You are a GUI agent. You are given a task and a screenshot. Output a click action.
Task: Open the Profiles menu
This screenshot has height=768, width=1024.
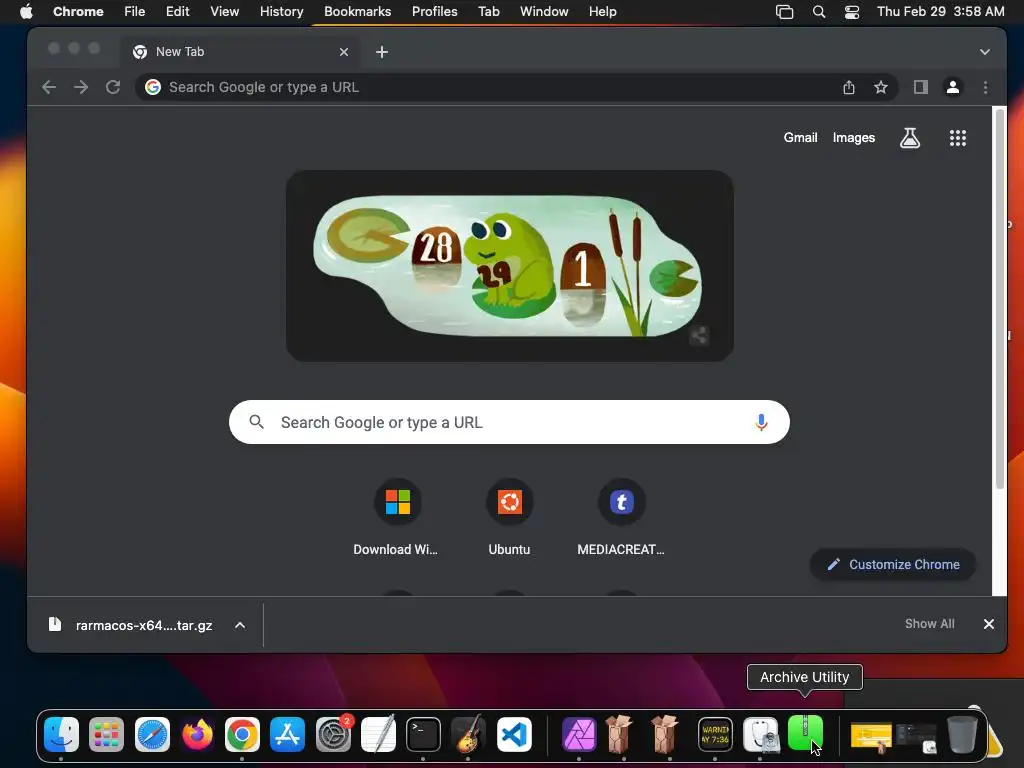(434, 11)
